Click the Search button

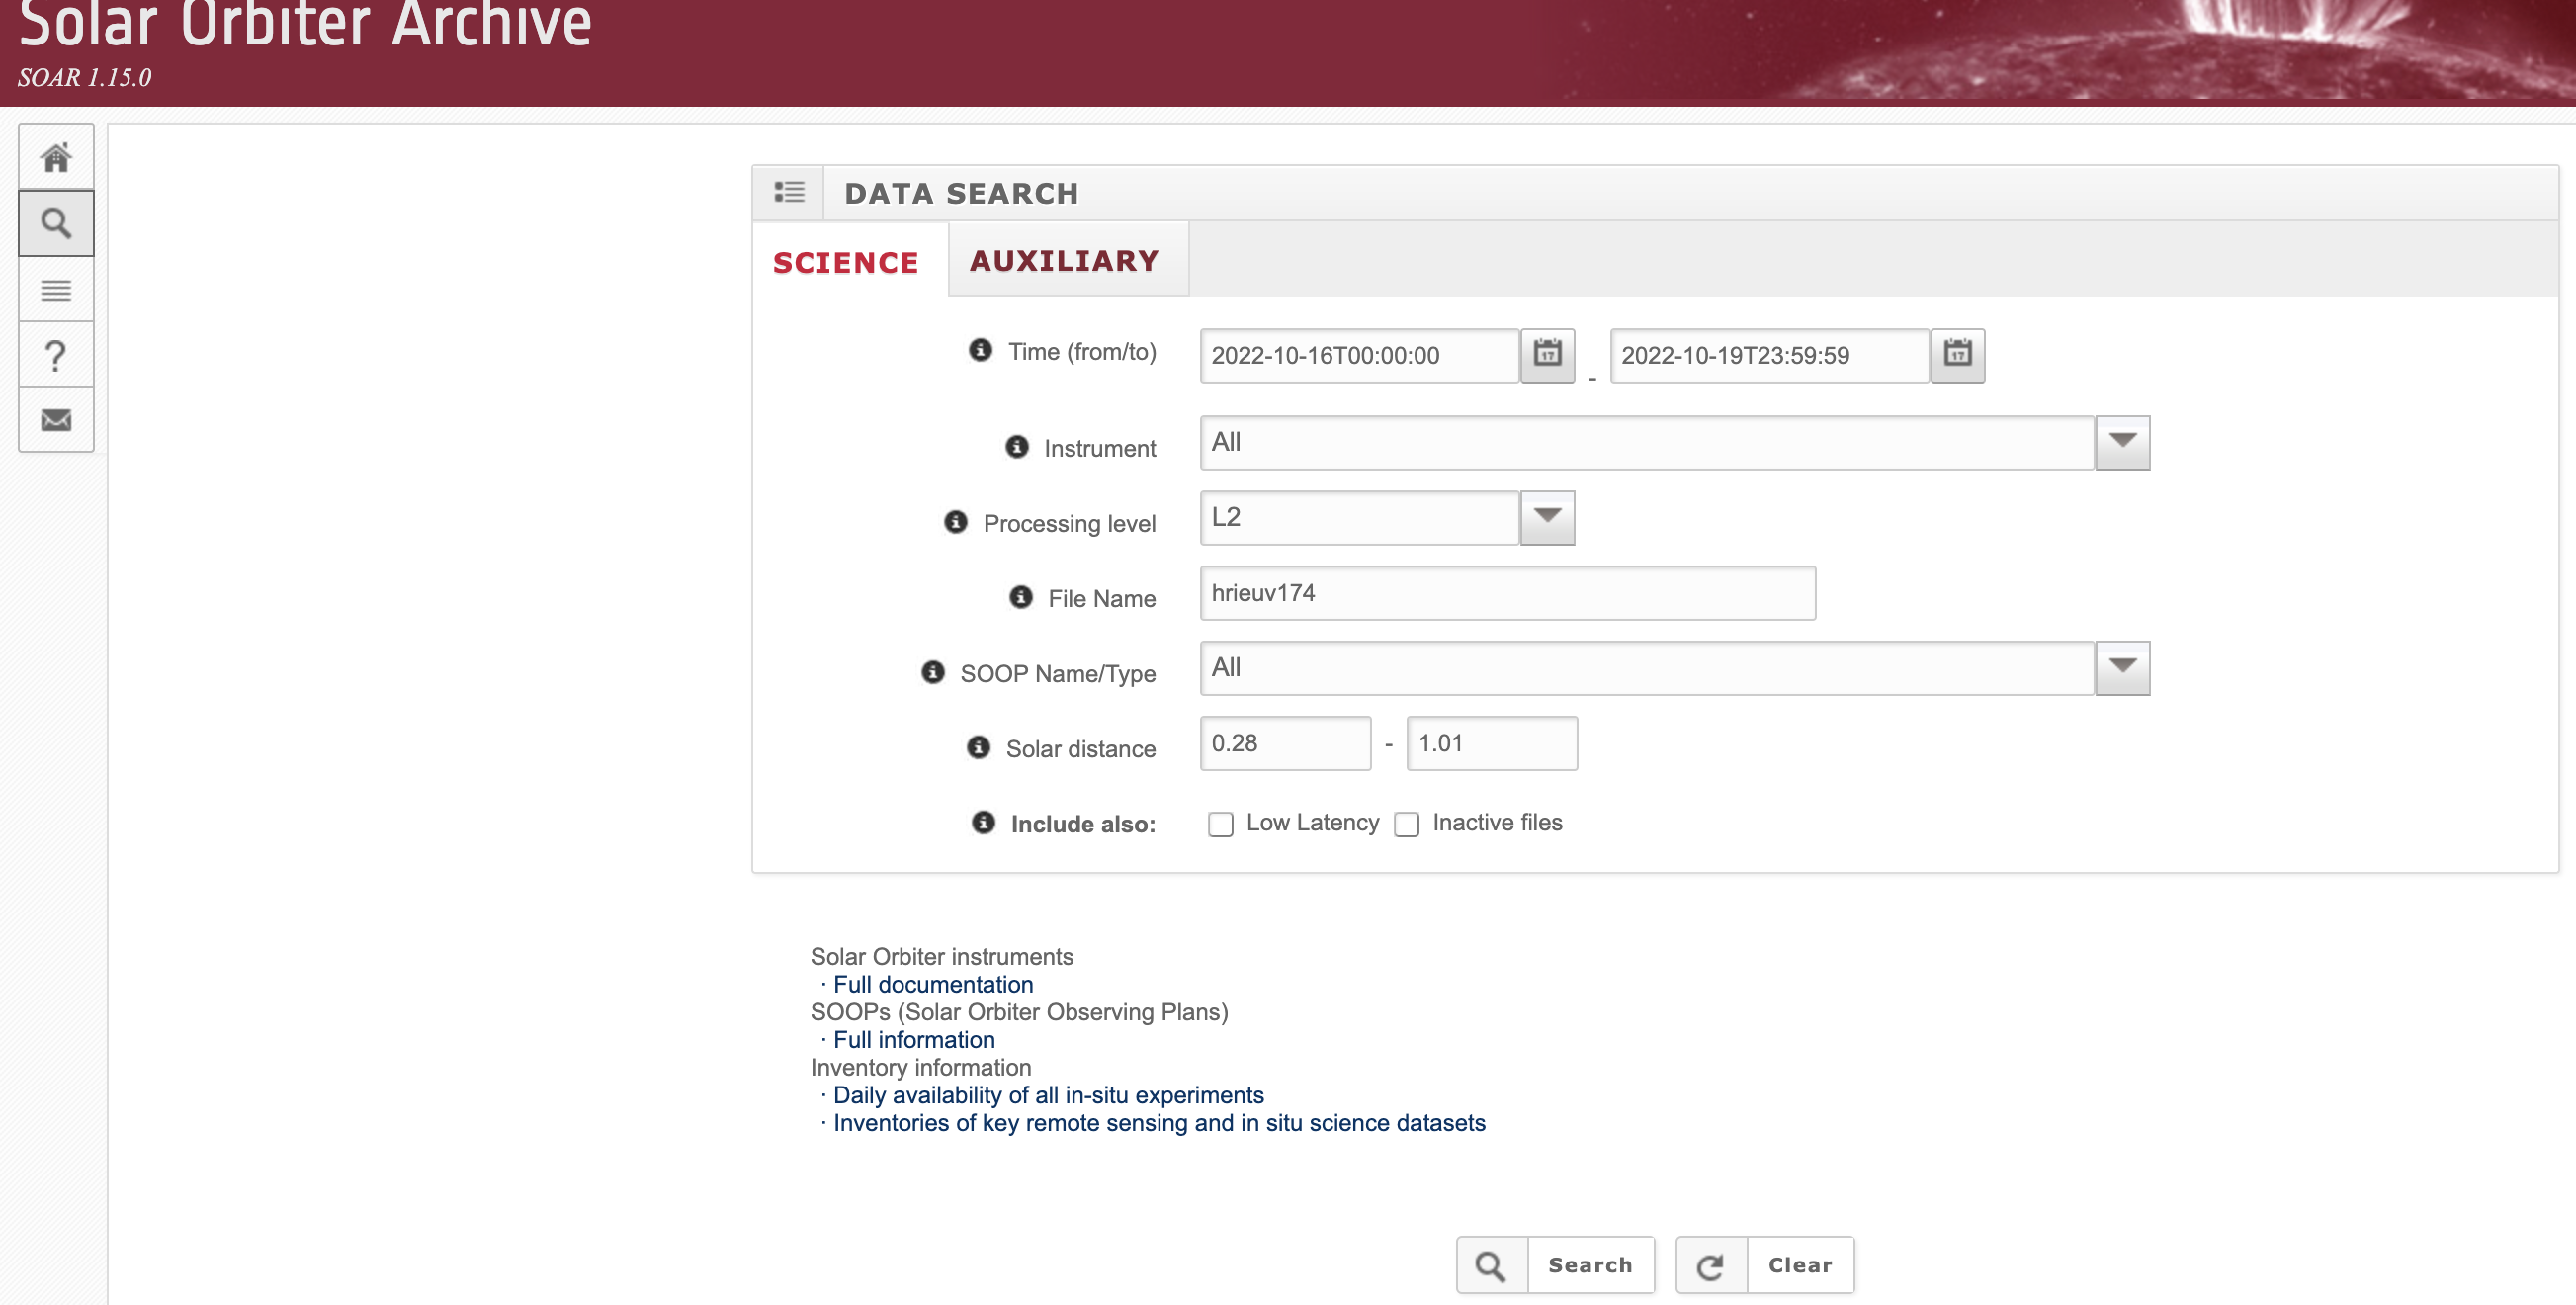pyautogui.click(x=1556, y=1266)
